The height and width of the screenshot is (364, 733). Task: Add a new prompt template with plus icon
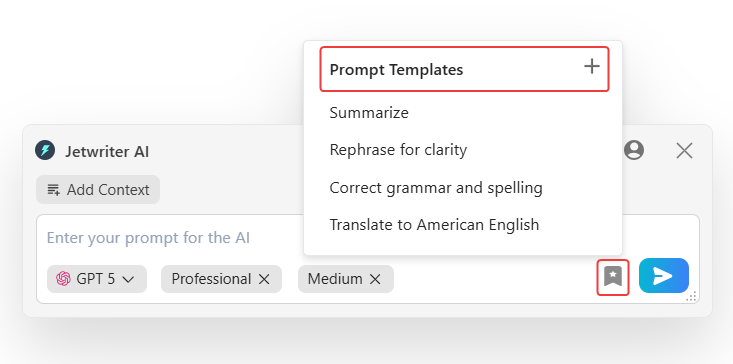pos(592,66)
